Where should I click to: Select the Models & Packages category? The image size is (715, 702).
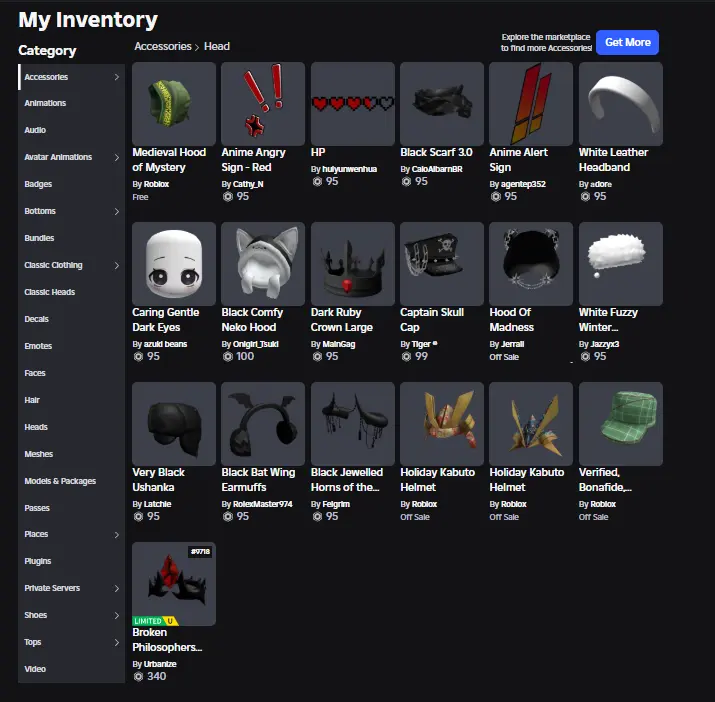pyautogui.click(x=60, y=481)
